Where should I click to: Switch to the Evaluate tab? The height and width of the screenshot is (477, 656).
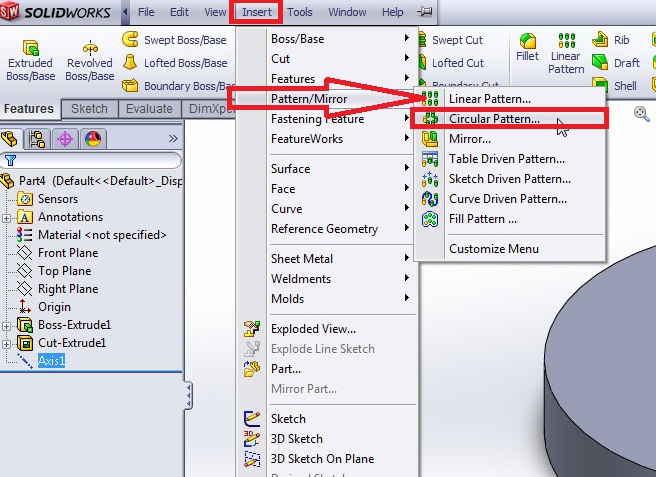coord(149,109)
